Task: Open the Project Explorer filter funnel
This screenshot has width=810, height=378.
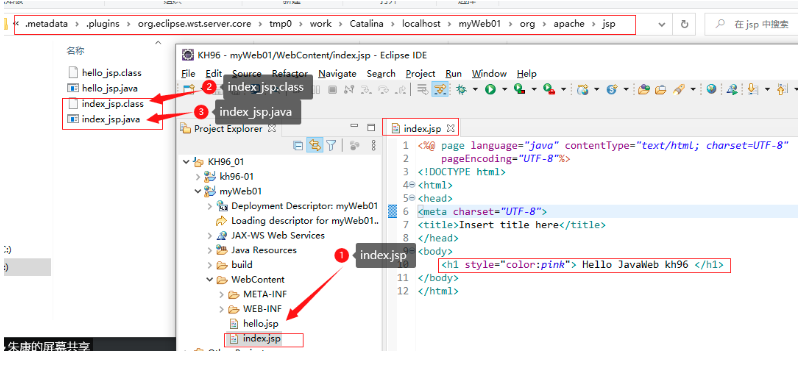Action: coord(331,146)
